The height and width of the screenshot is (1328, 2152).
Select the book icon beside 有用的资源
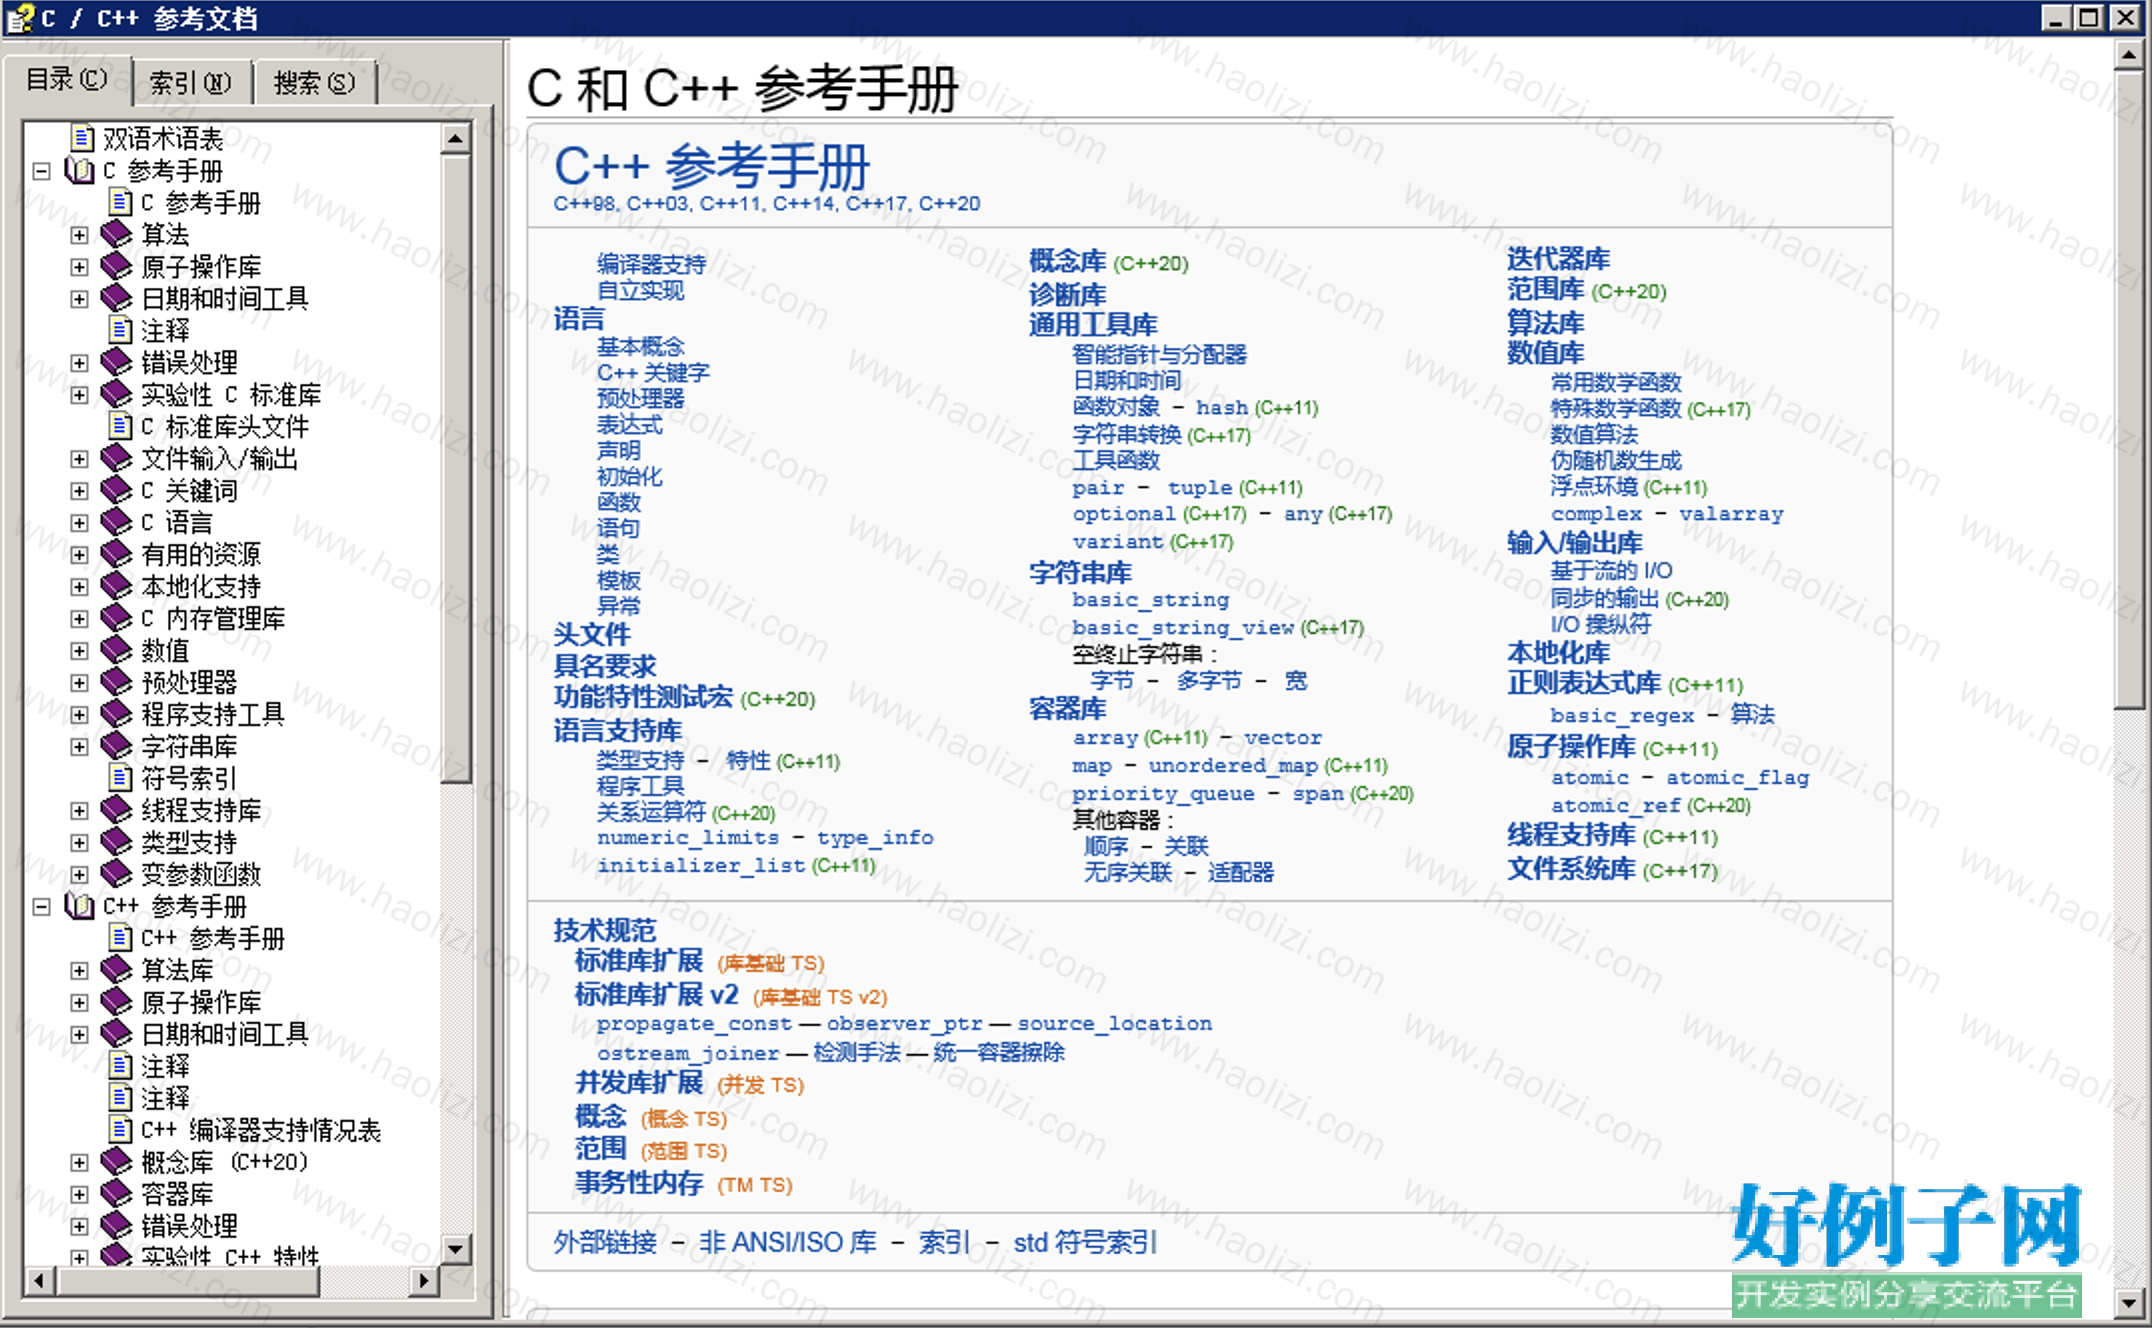117,554
